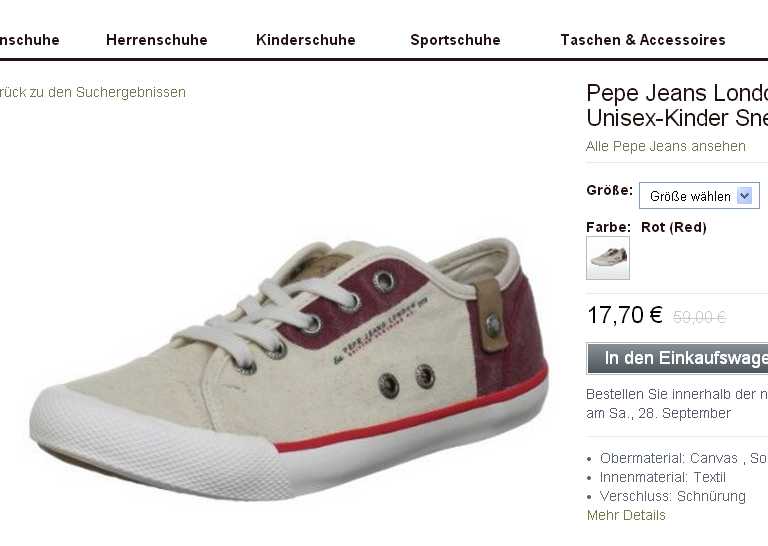The image size is (768, 546).
Task: Open the Alle Pepe Jeans ansehen link
Action: (x=666, y=146)
